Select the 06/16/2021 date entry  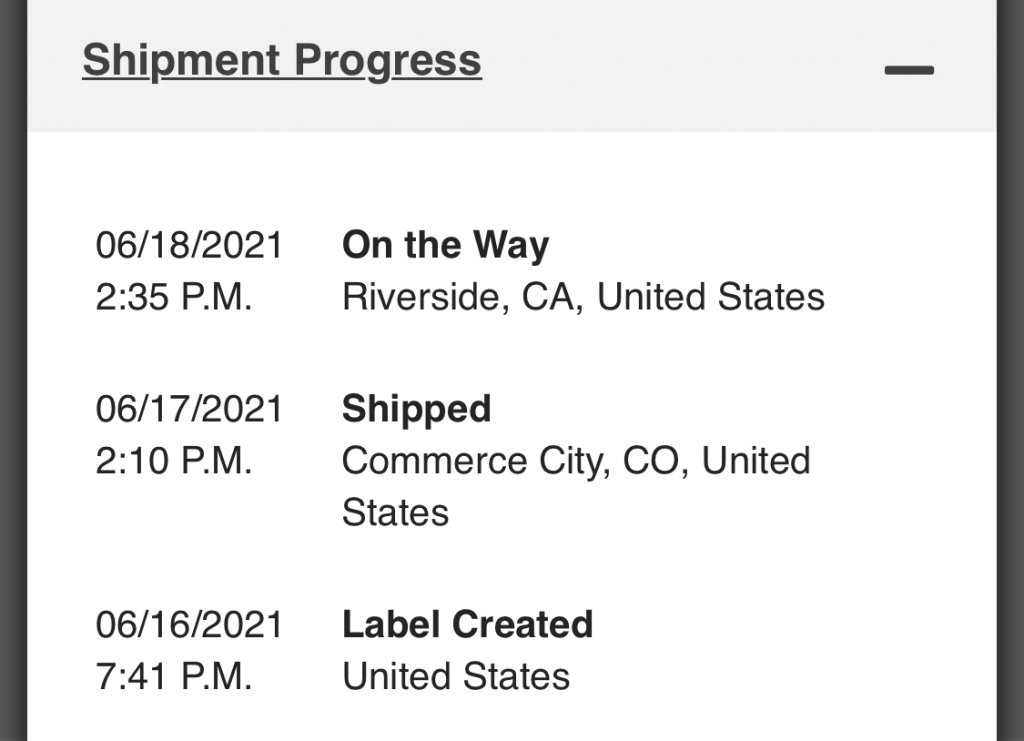click(x=189, y=625)
